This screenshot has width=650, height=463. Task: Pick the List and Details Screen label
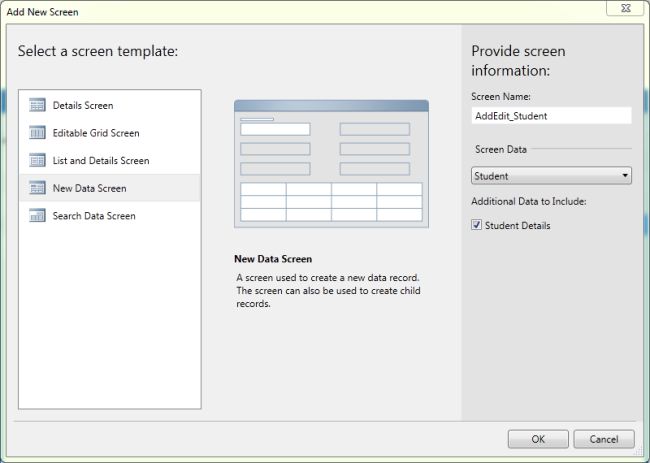coord(101,161)
